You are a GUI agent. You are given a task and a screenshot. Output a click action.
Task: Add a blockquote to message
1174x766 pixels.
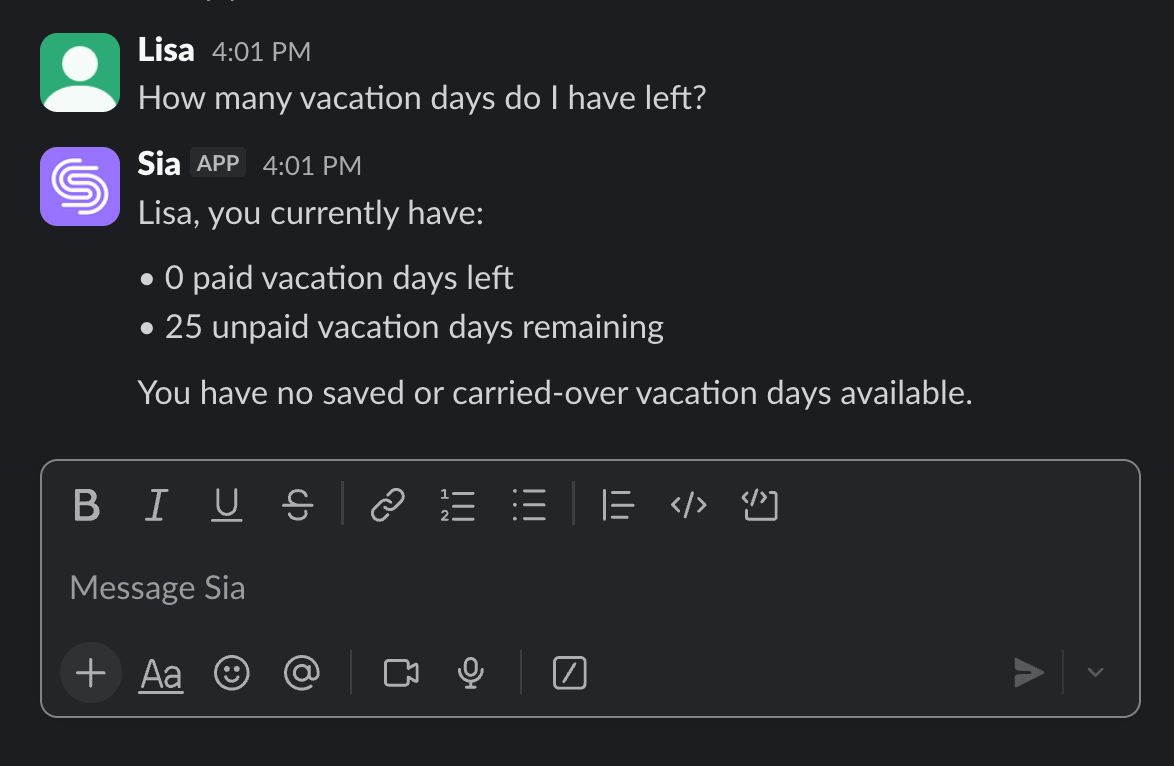tap(618, 506)
